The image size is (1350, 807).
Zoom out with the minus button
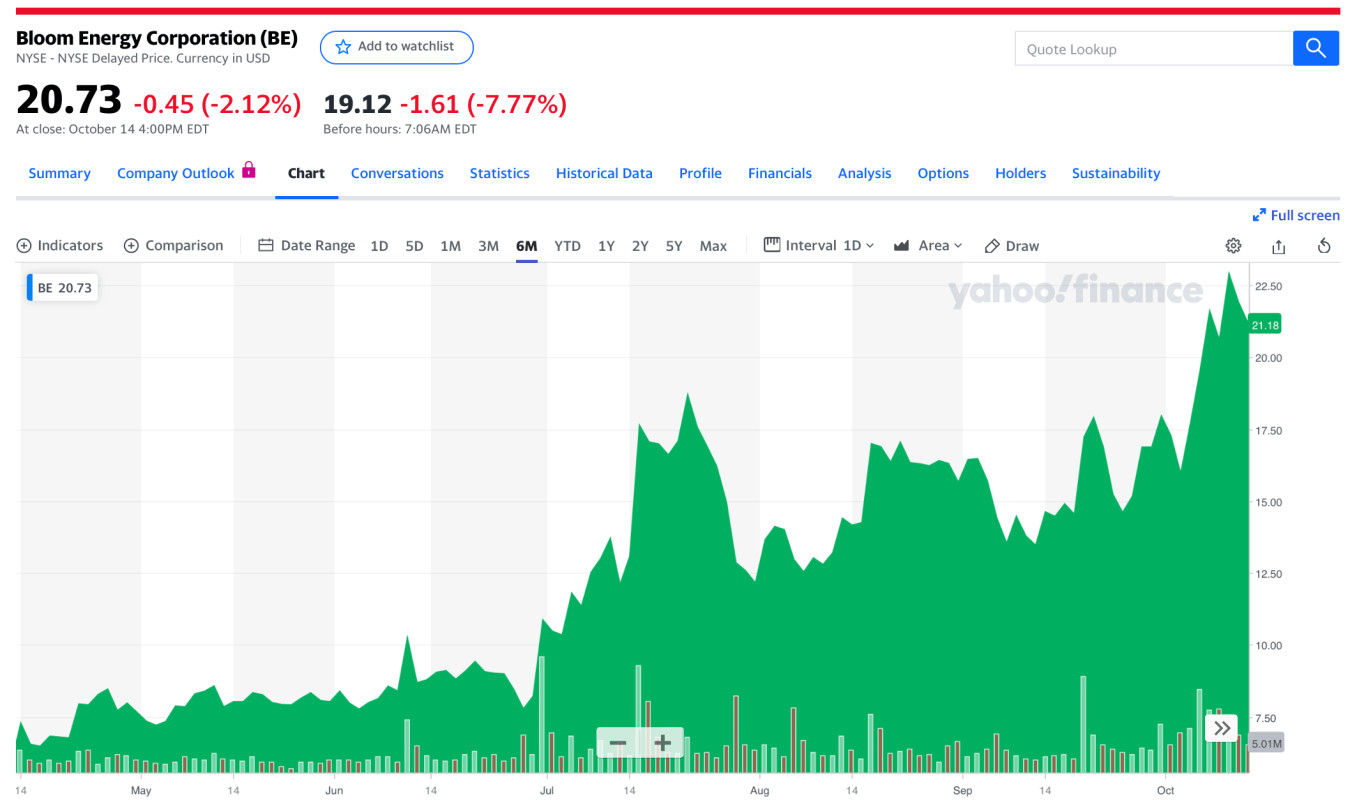[x=618, y=743]
